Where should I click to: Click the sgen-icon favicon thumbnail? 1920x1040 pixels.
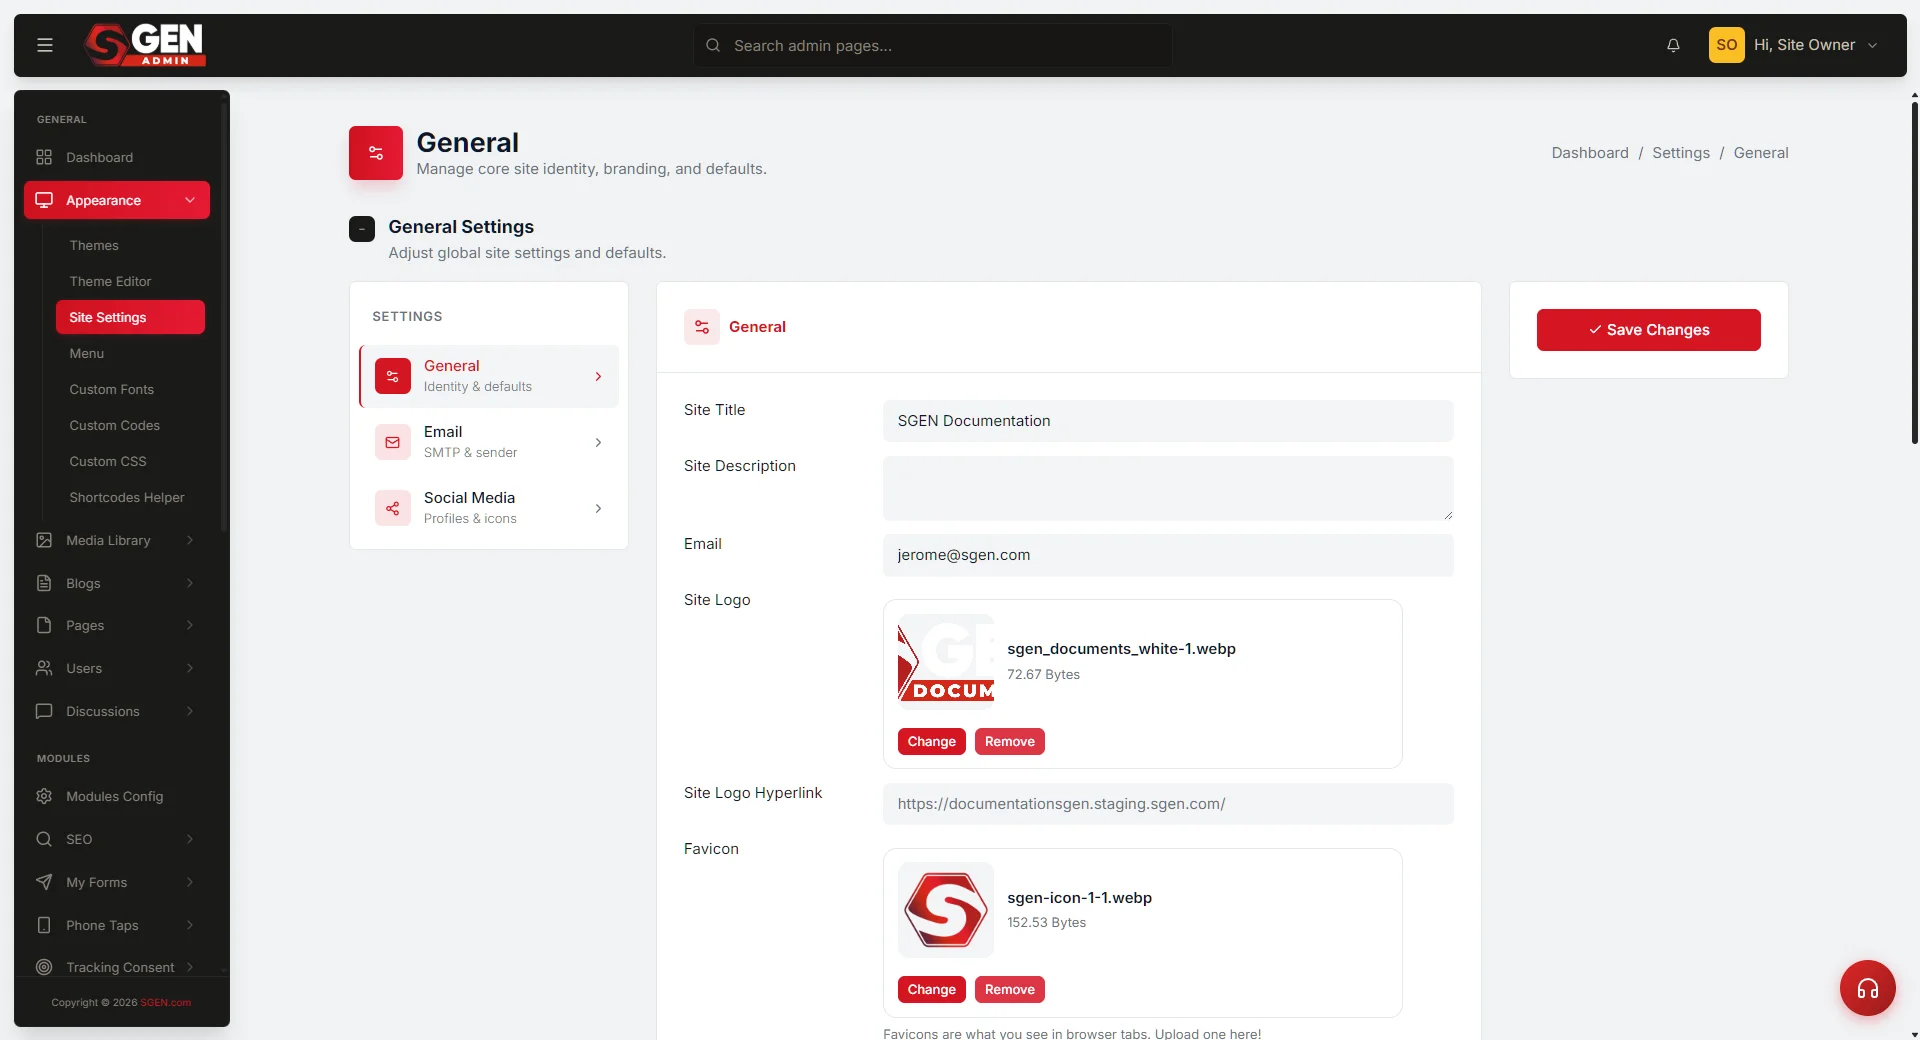[946, 910]
